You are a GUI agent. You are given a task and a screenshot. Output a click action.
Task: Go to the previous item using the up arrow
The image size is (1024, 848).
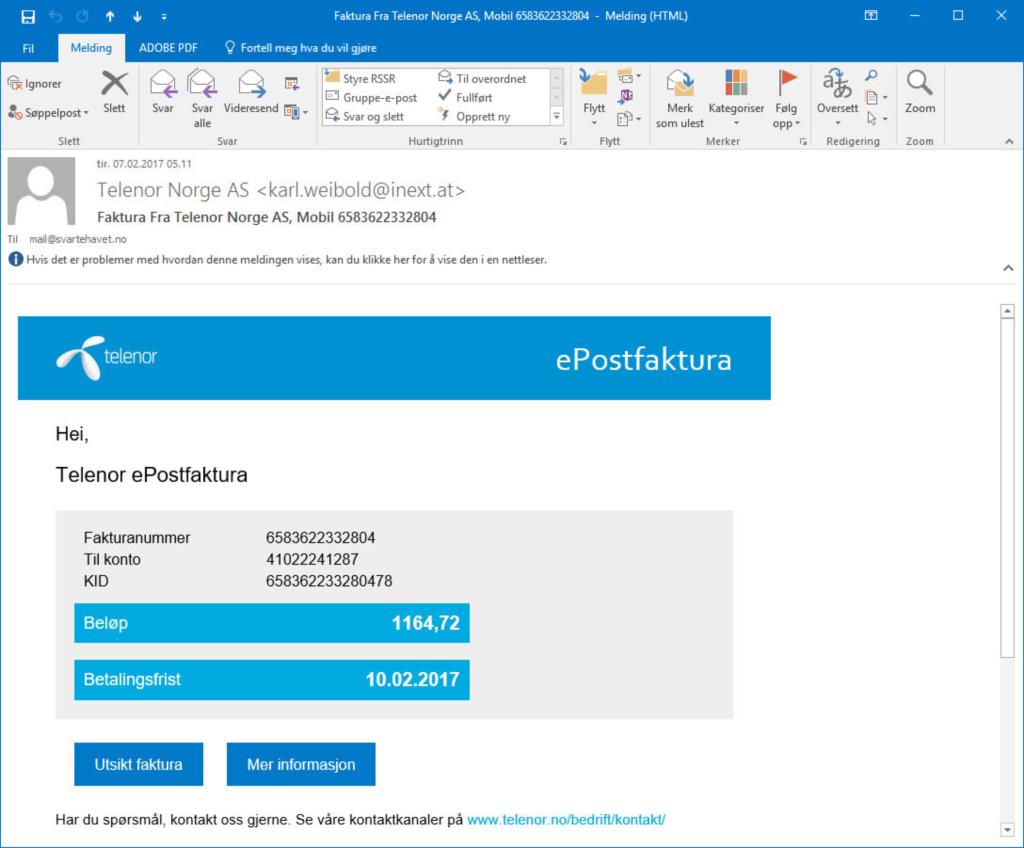pyautogui.click(x=110, y=16)
